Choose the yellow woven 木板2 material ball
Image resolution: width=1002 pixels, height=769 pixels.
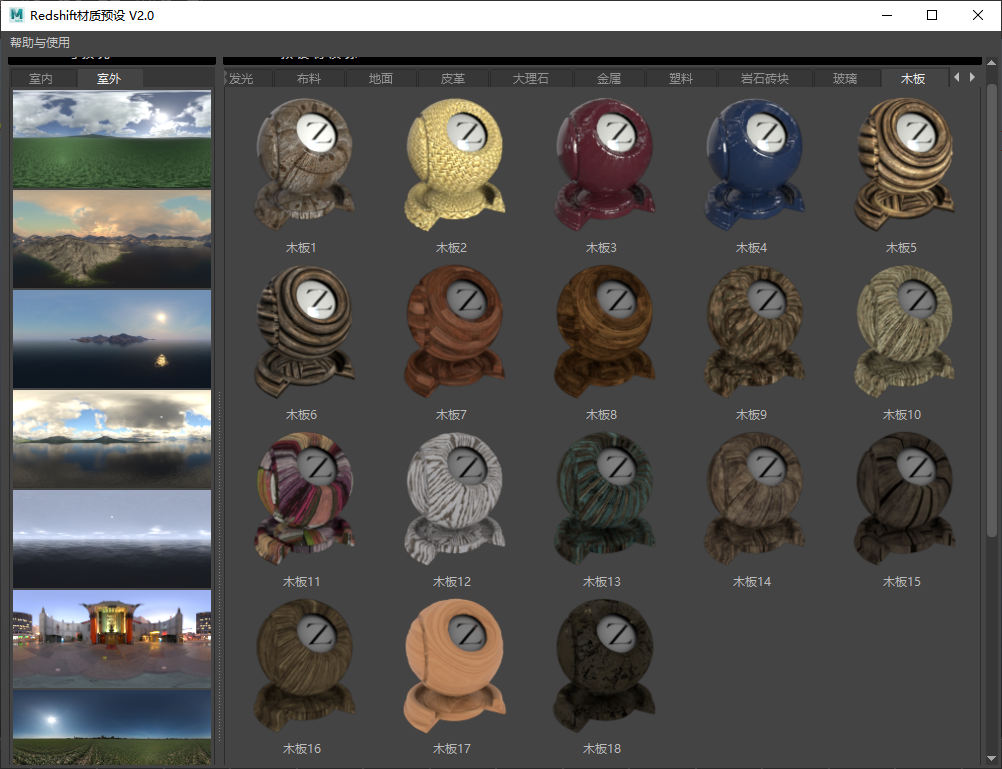click(x=450, y=164)
